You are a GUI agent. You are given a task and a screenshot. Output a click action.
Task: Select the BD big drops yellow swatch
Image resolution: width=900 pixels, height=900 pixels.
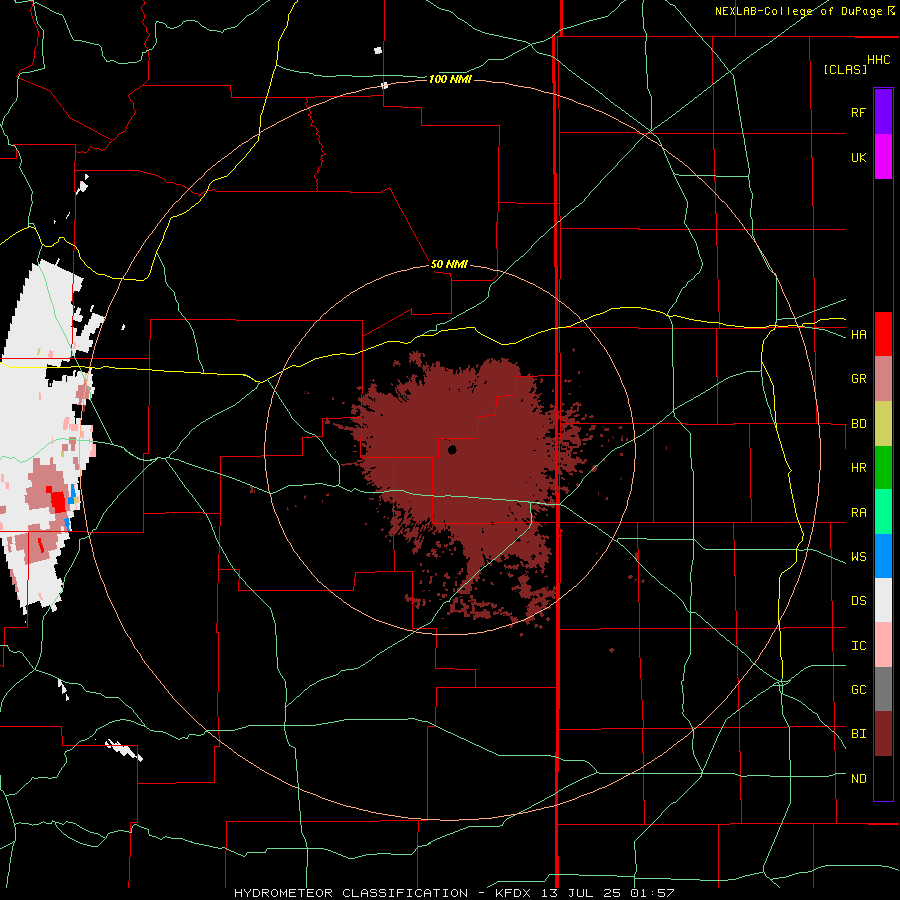click(883, 423)
